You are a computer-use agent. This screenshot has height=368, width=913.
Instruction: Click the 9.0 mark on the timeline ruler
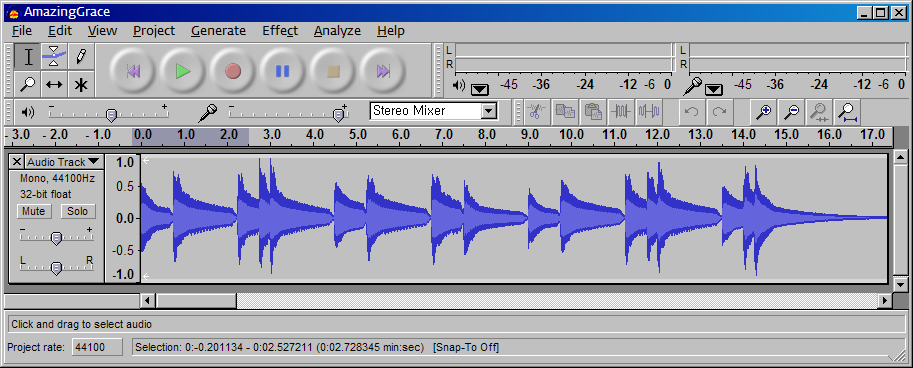[529, 135]
